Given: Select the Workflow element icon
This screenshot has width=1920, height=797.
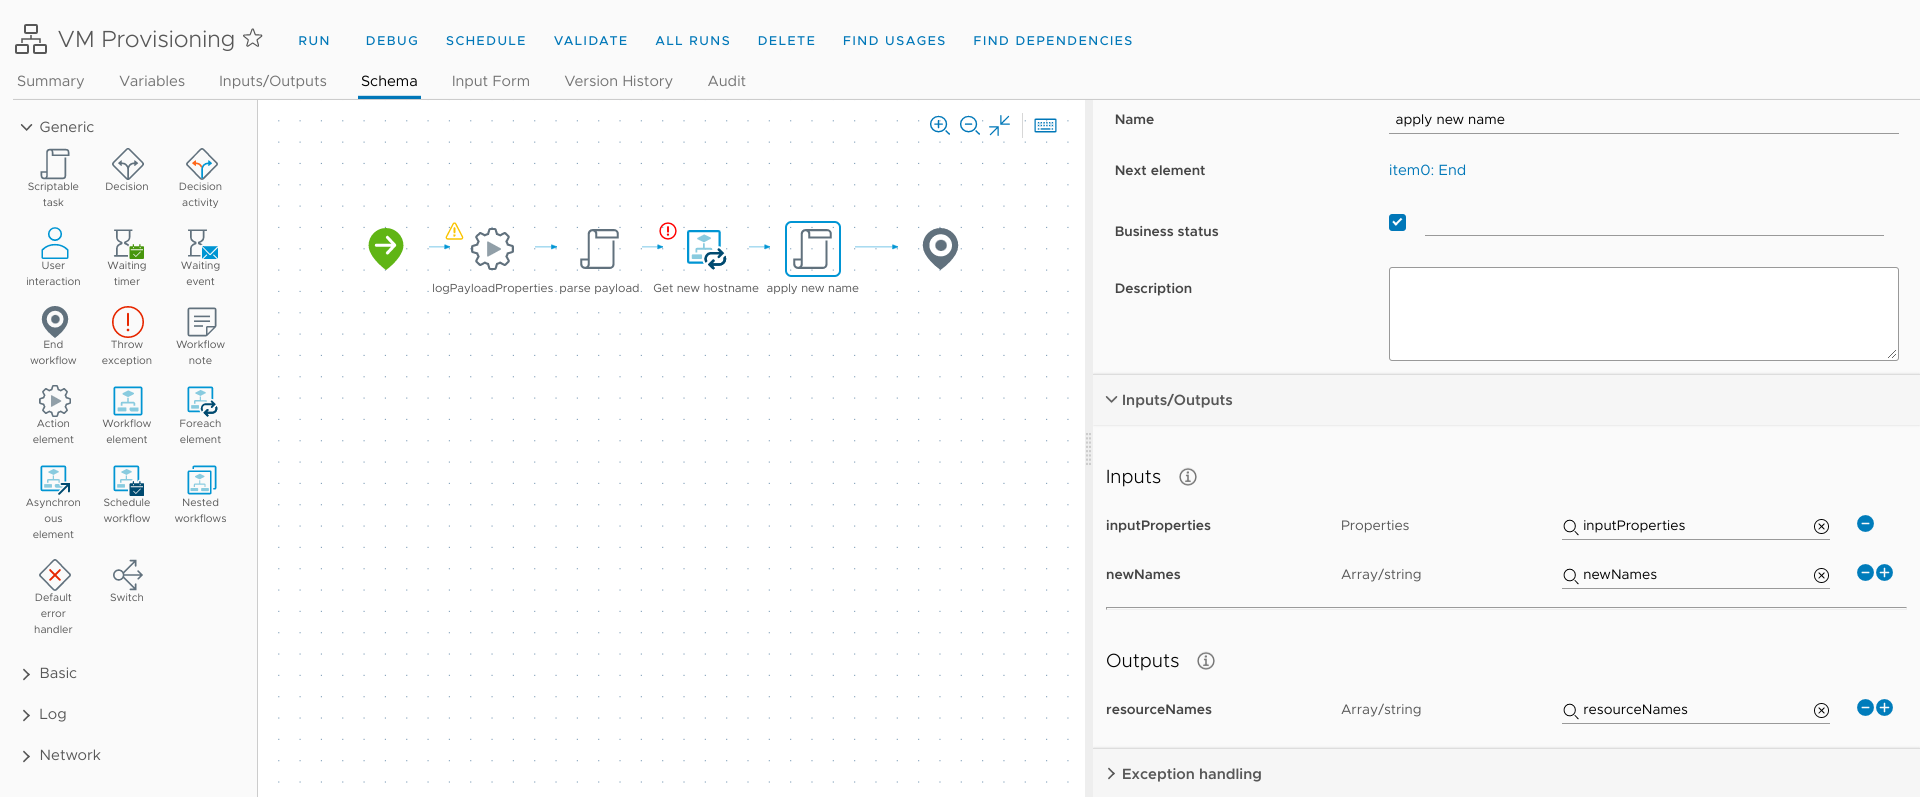Looking at the screenshot, I should click(x=127, y=401).
